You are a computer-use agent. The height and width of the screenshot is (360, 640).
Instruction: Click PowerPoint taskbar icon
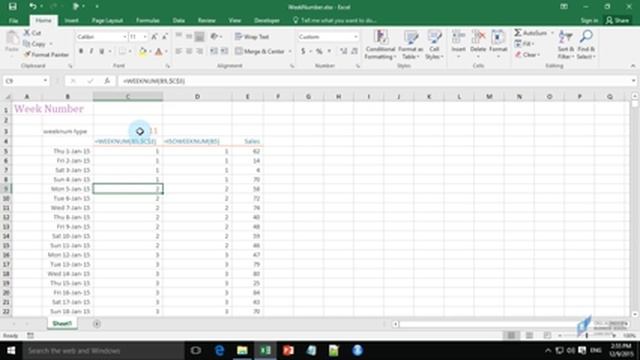coord(288,351)
